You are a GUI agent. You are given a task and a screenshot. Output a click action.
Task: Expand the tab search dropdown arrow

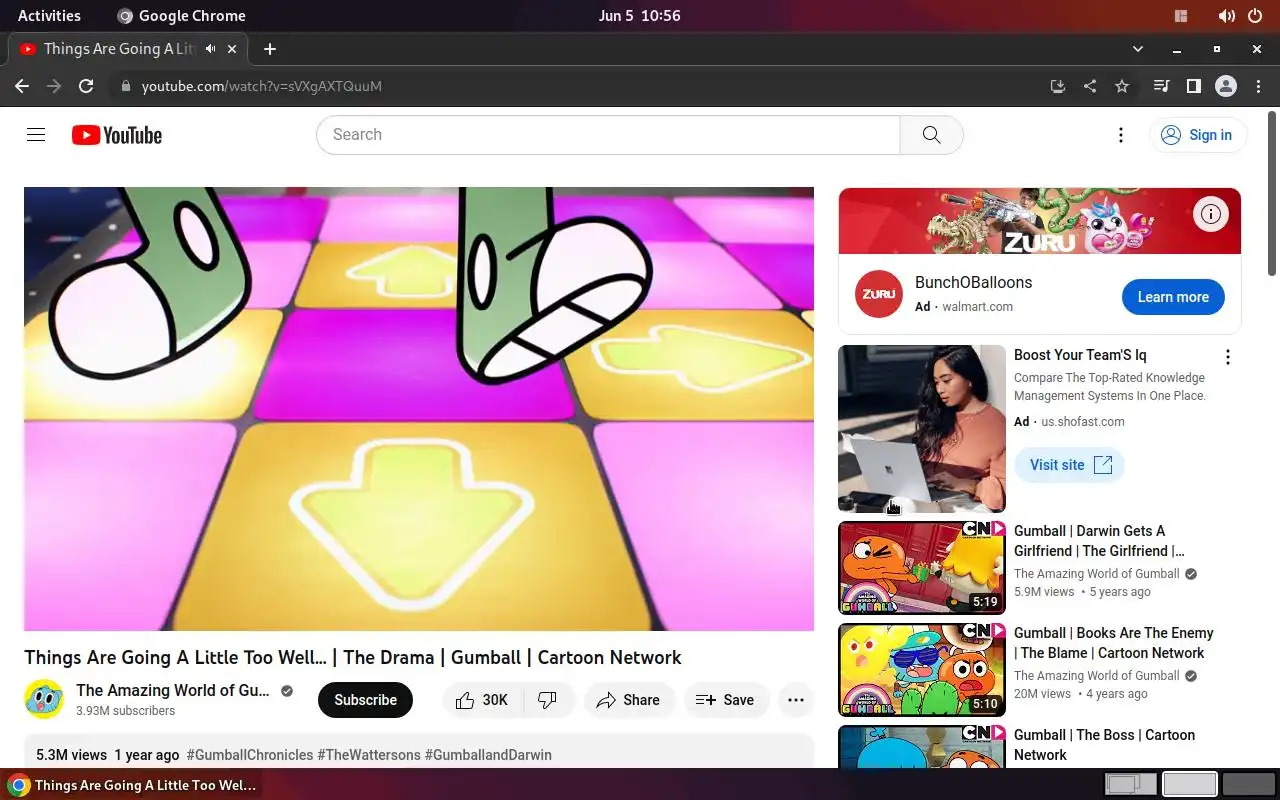[1137, 48]
